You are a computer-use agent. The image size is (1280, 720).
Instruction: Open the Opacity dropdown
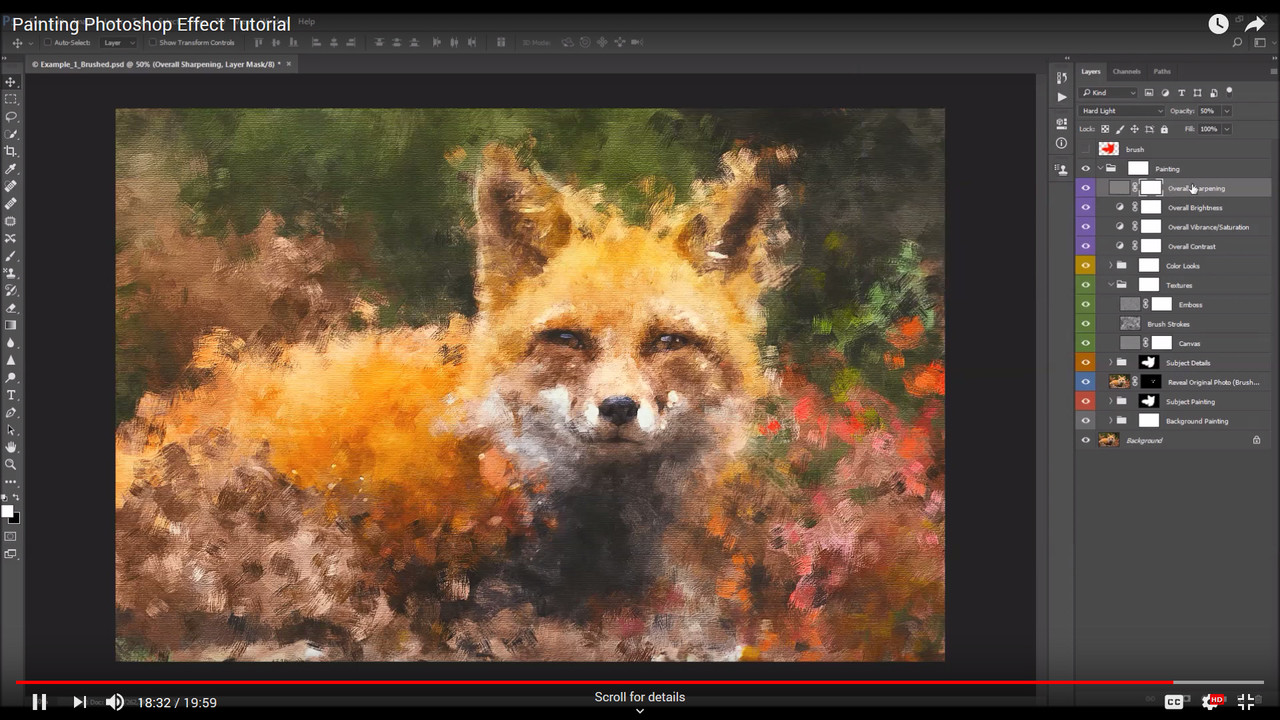[x=1226, y=111]
